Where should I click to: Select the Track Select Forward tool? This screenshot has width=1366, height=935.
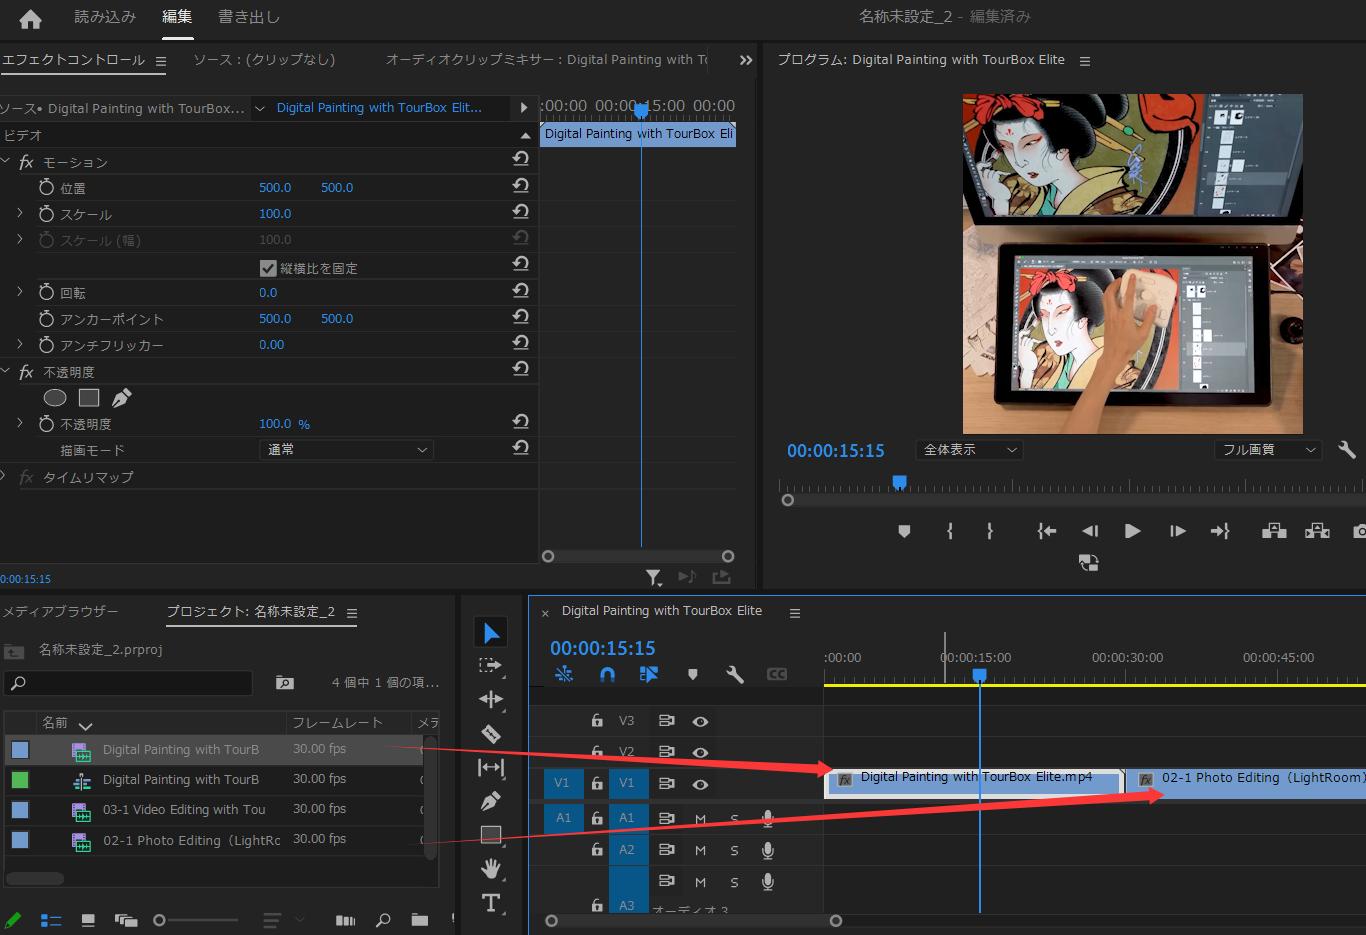click(x=490, y=664)
